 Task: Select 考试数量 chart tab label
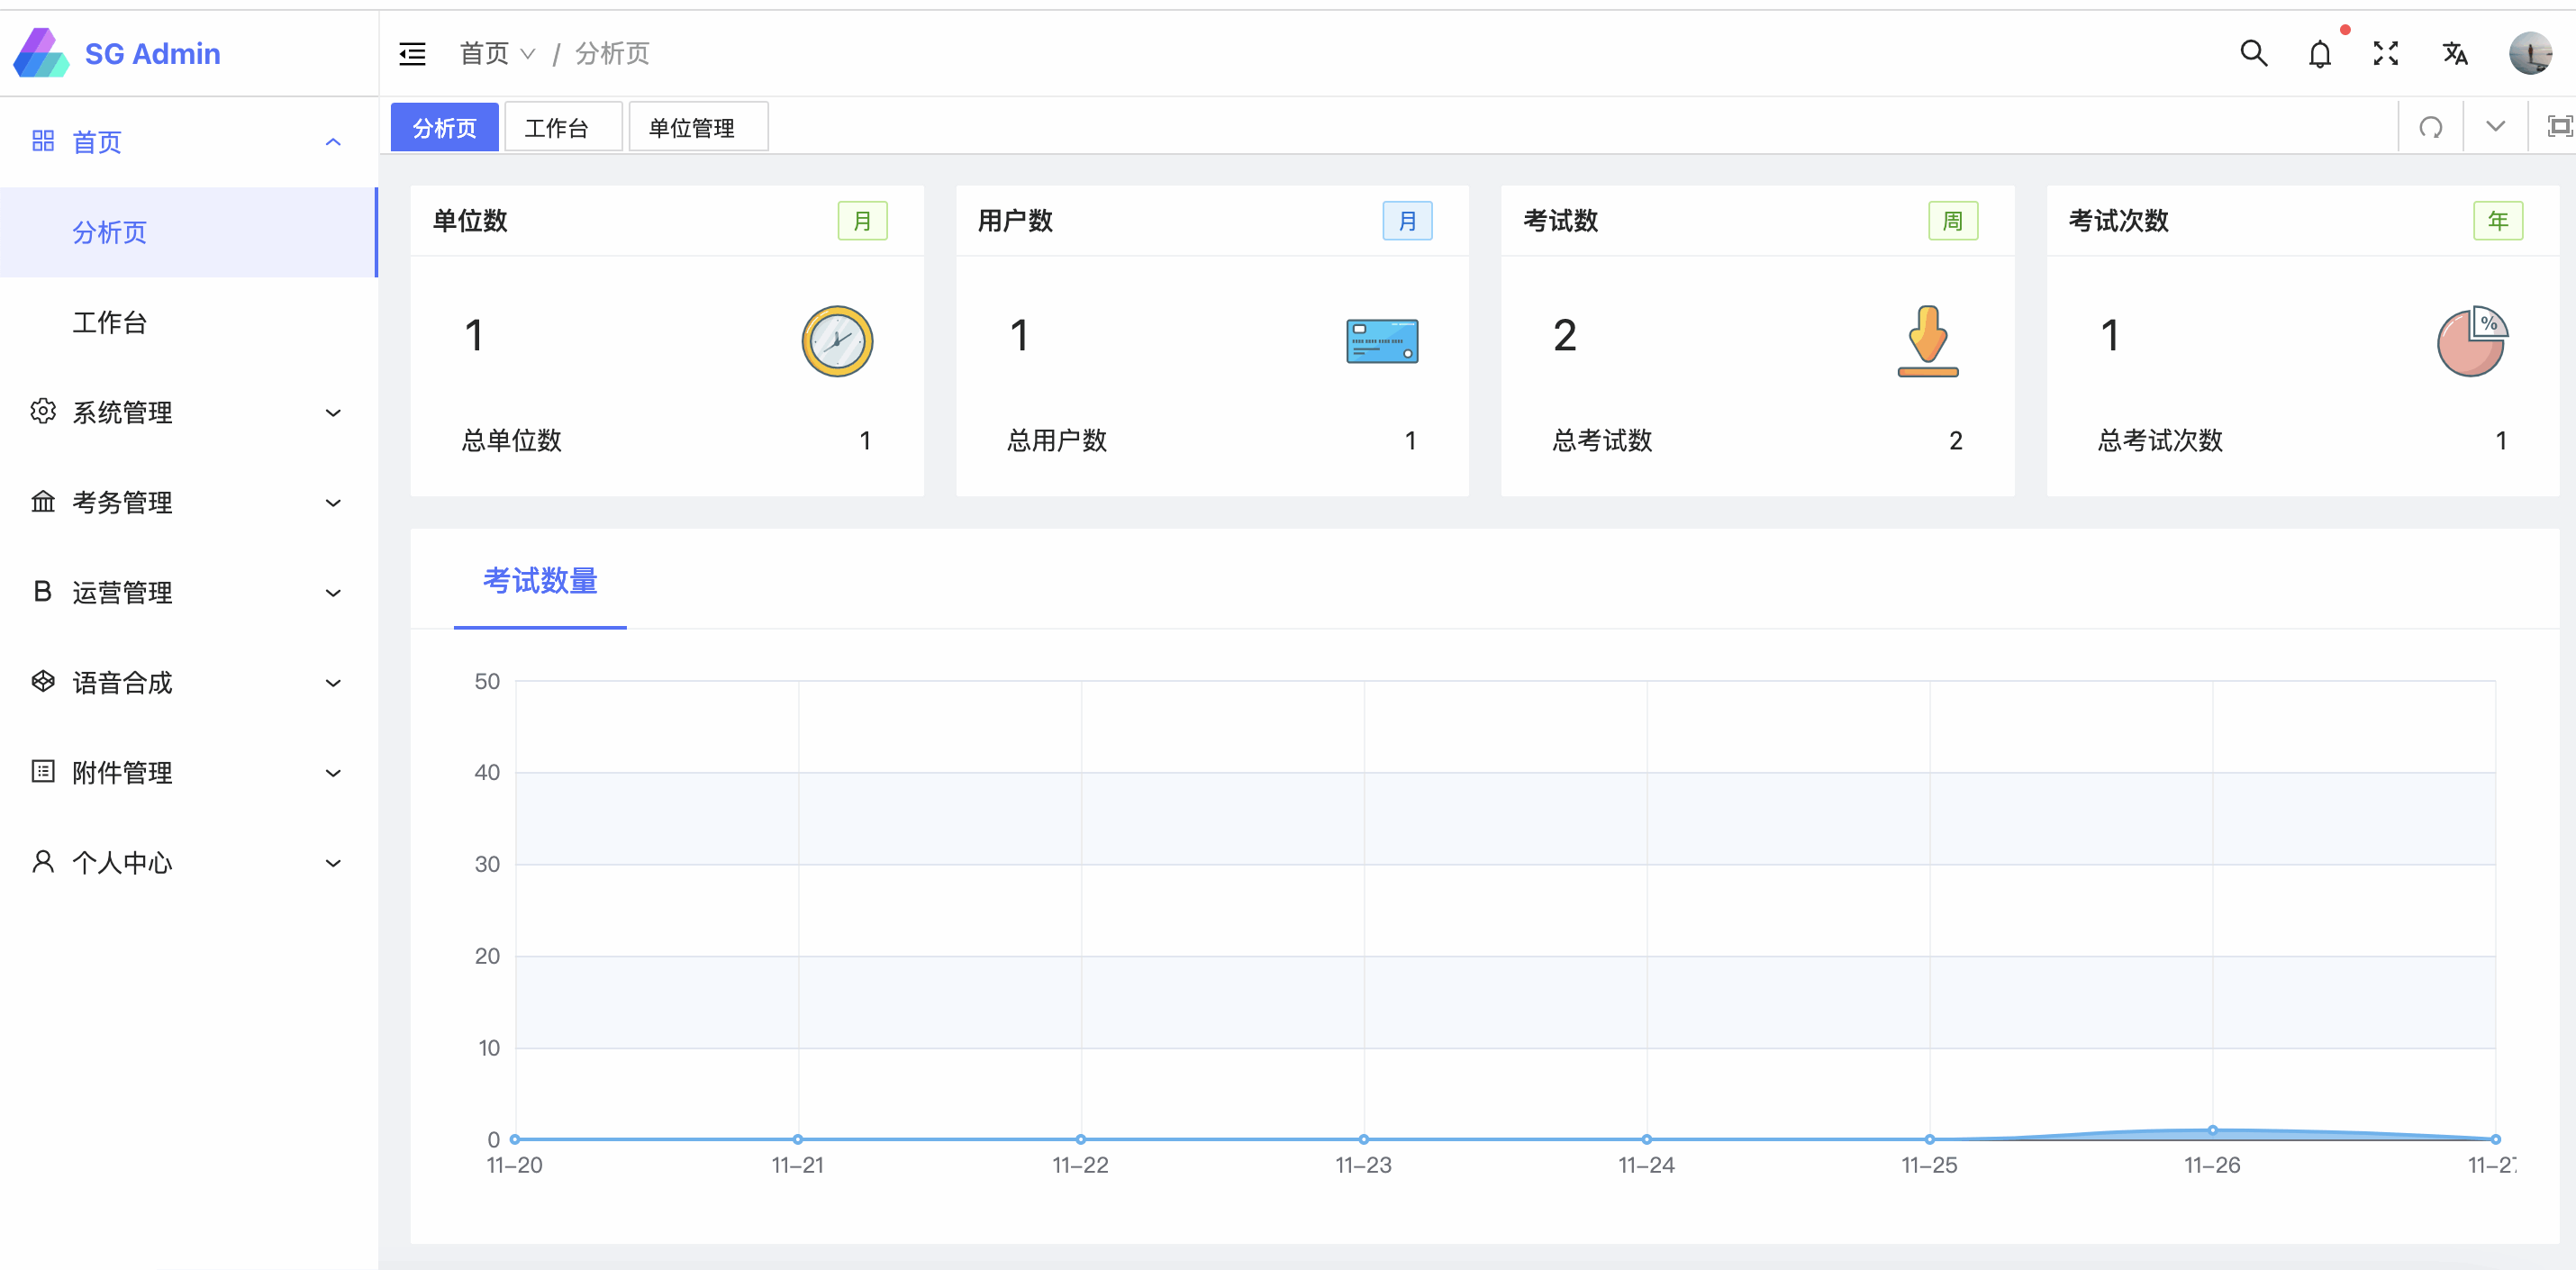(x=540, y=581)
